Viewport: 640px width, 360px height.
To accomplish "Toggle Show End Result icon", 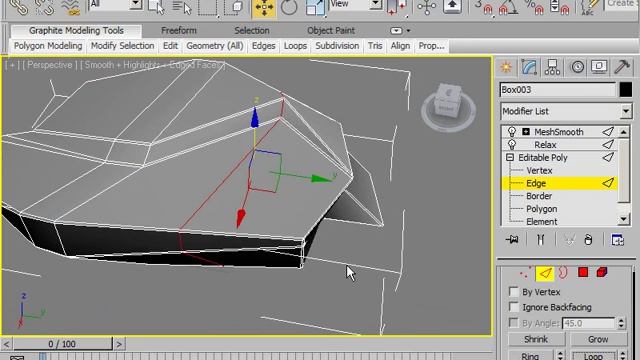I will [x=540, y=240].
